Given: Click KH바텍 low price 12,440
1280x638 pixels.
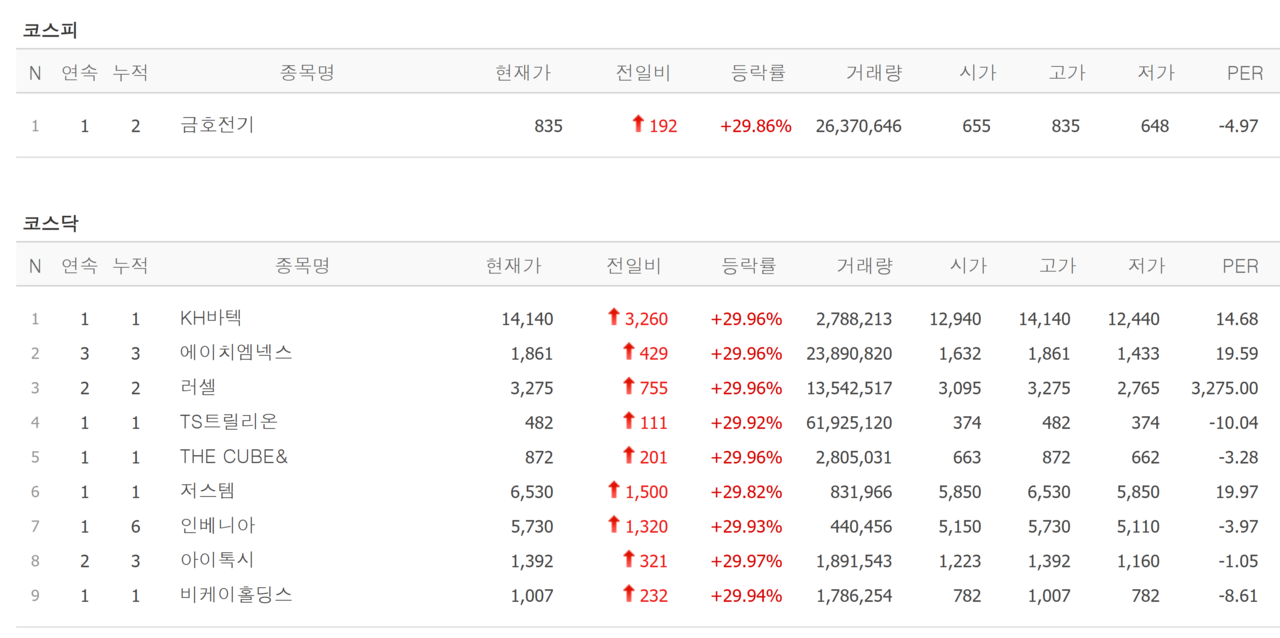Looking at the screenshot, I should (1134, 319).
